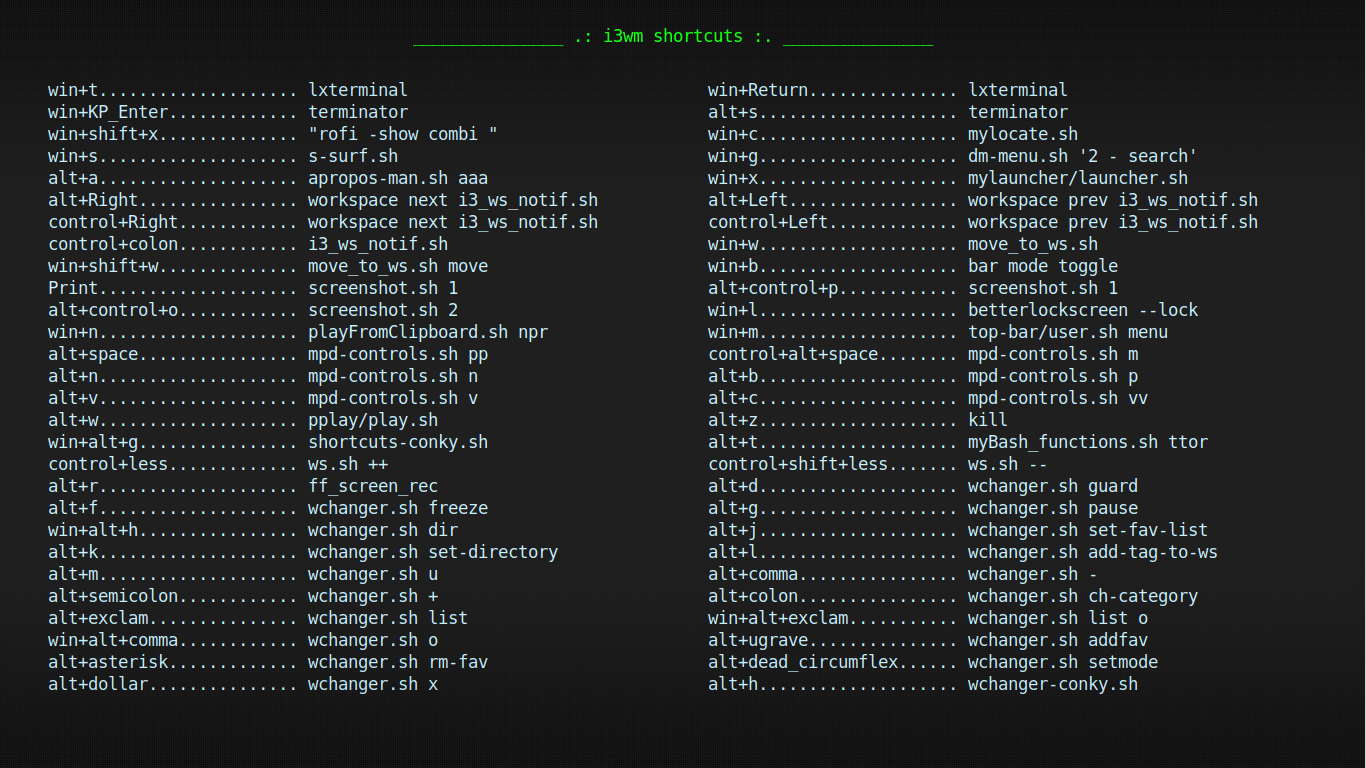The height and width of the screenshot is (768, 1366).
Task: Select 'screenshot.sh 2' command text
Action: [x=383, y=310]
